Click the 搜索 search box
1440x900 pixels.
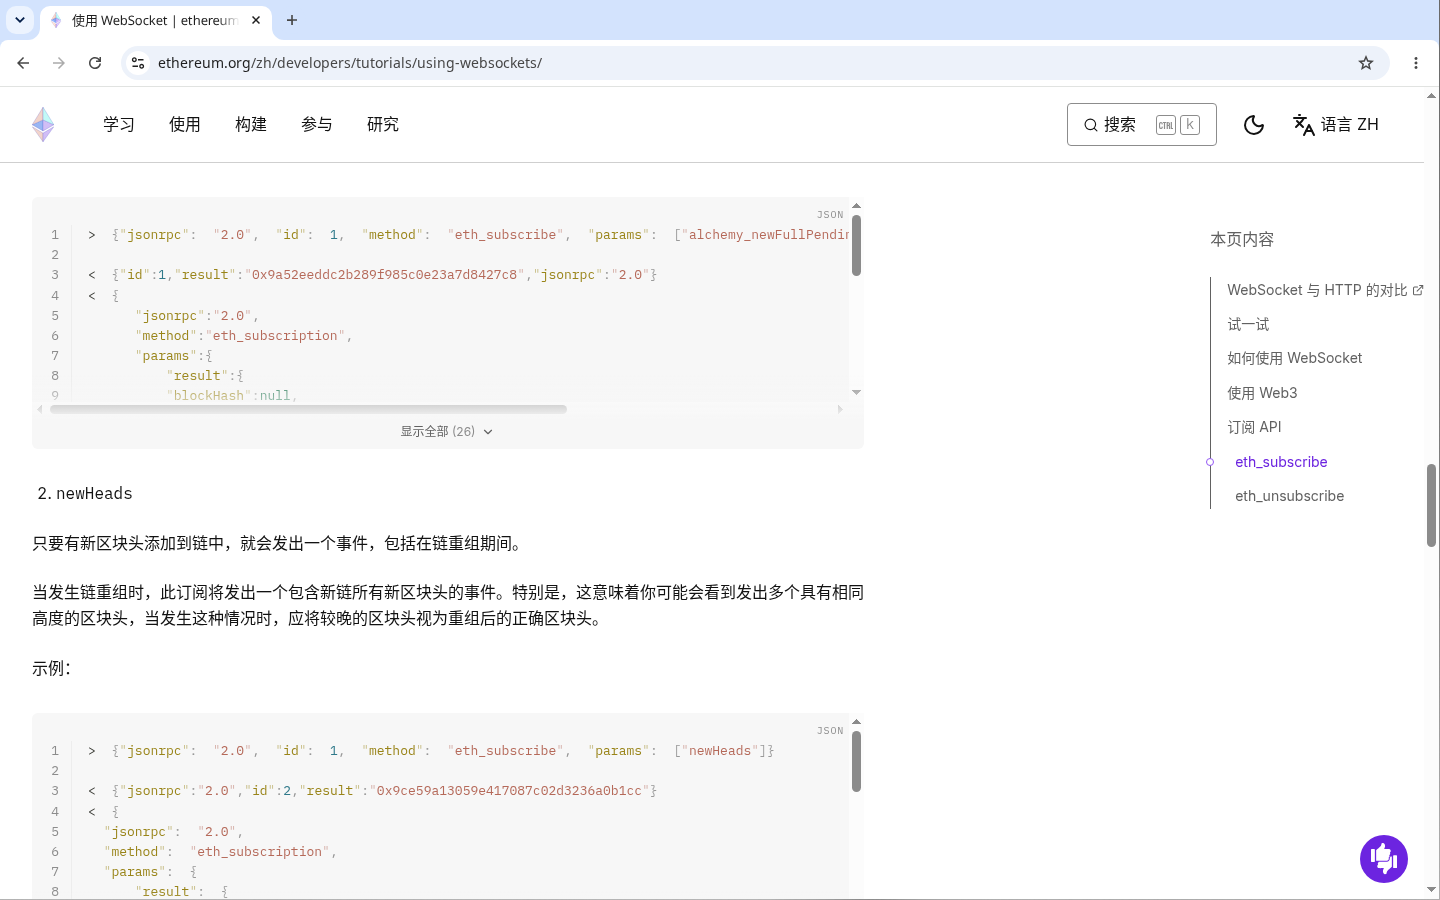pyautogui.click(x=1142, y=125)
